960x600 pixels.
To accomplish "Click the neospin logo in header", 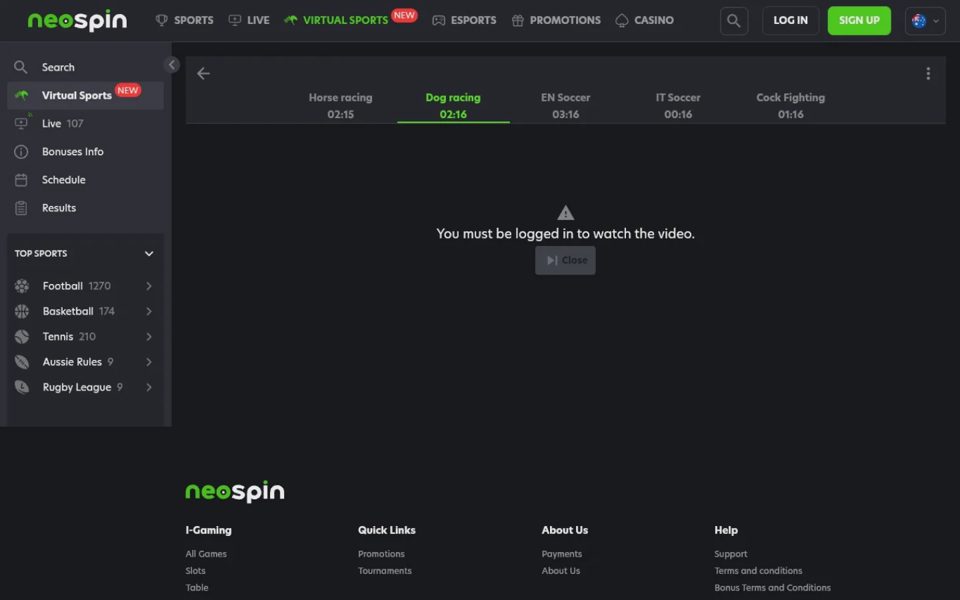I will 78,21.
